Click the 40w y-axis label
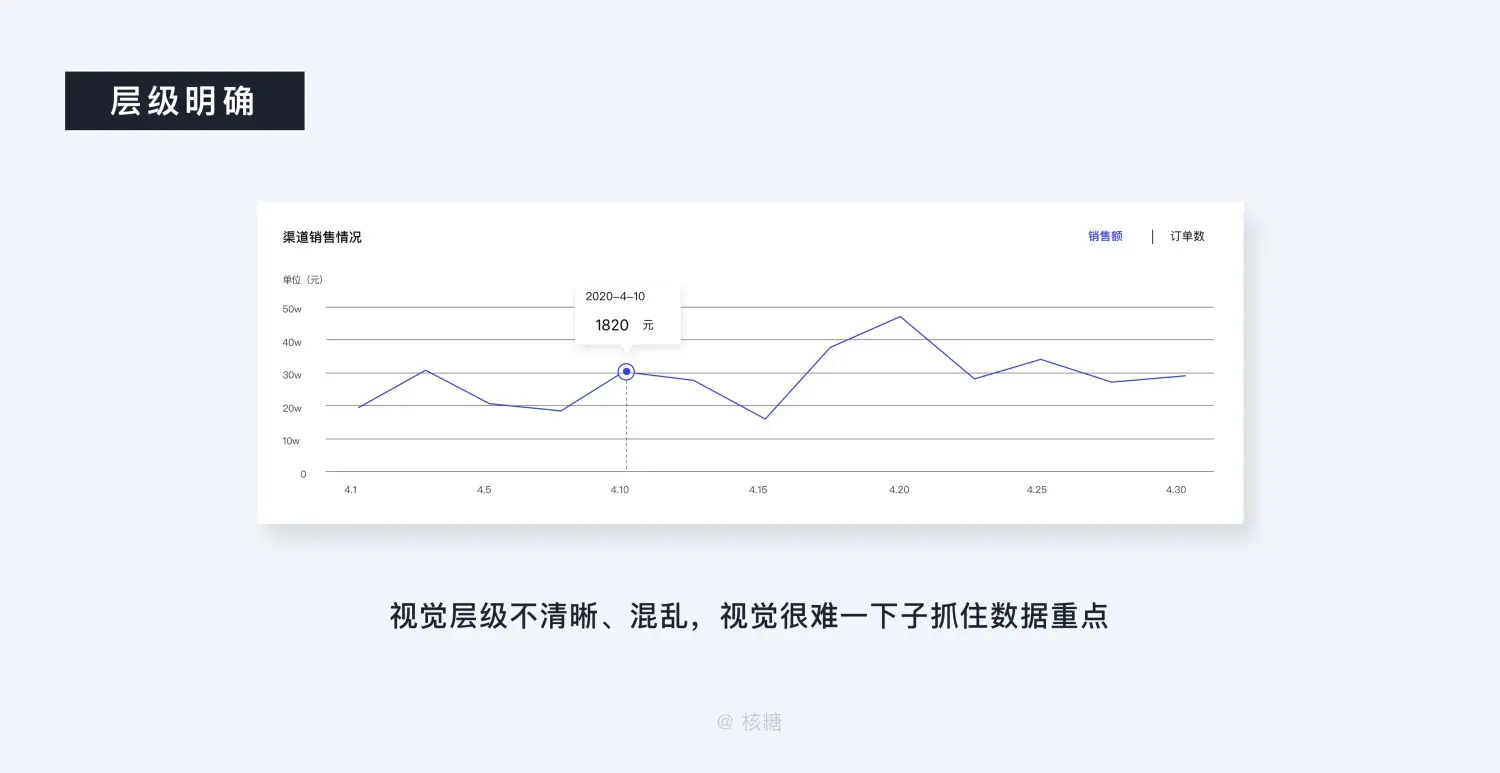This screenshot has height=773, width=1500. (292, 342)
